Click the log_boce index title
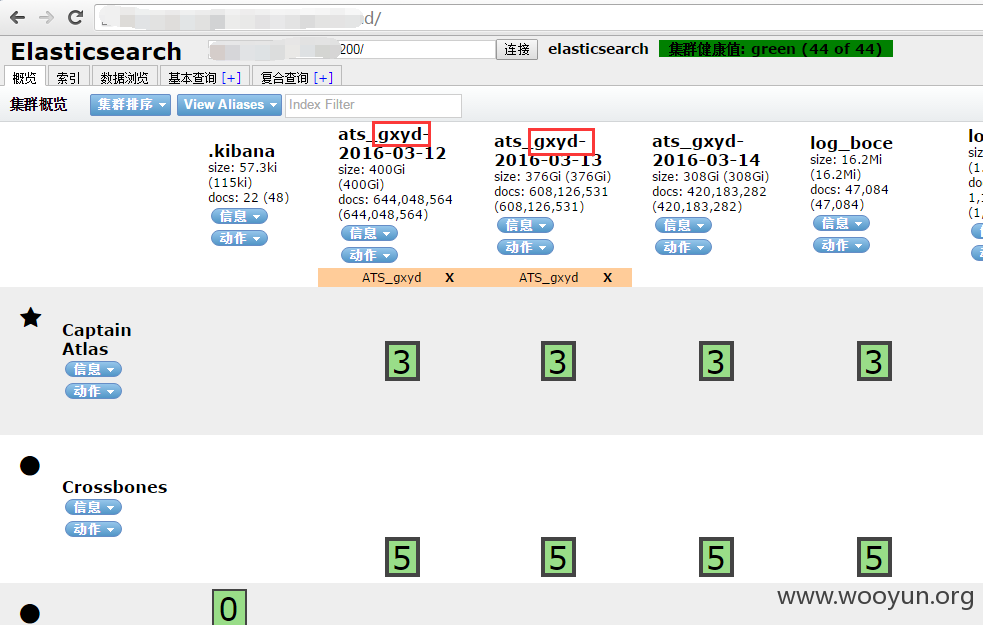Viewport: 983px width, 625px height. pyautogui.click(x=851, y=143)
